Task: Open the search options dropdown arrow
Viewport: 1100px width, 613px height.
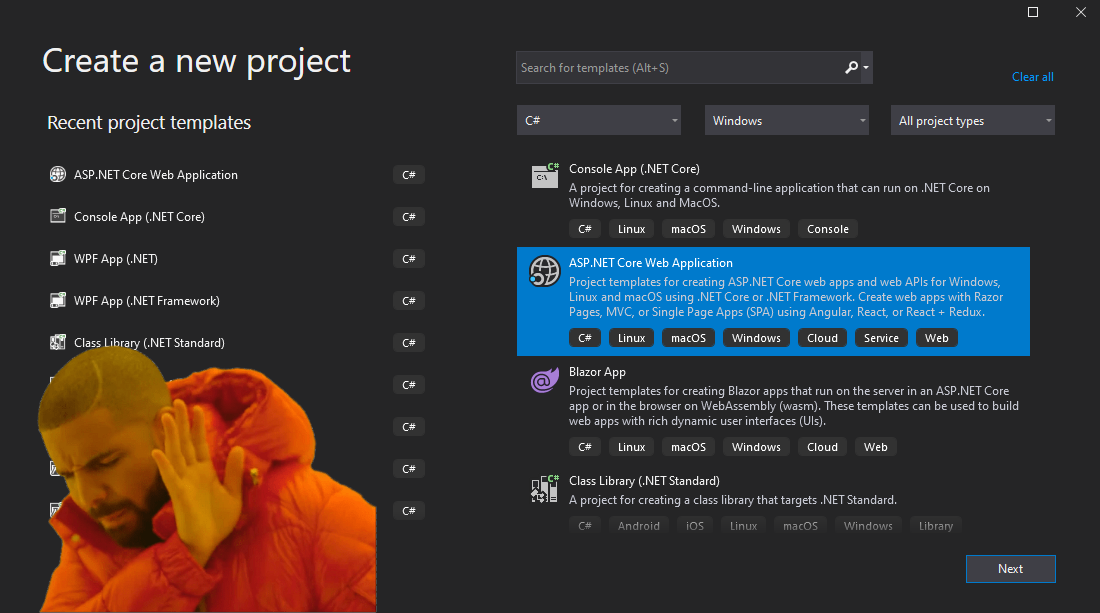Action: 866,67
